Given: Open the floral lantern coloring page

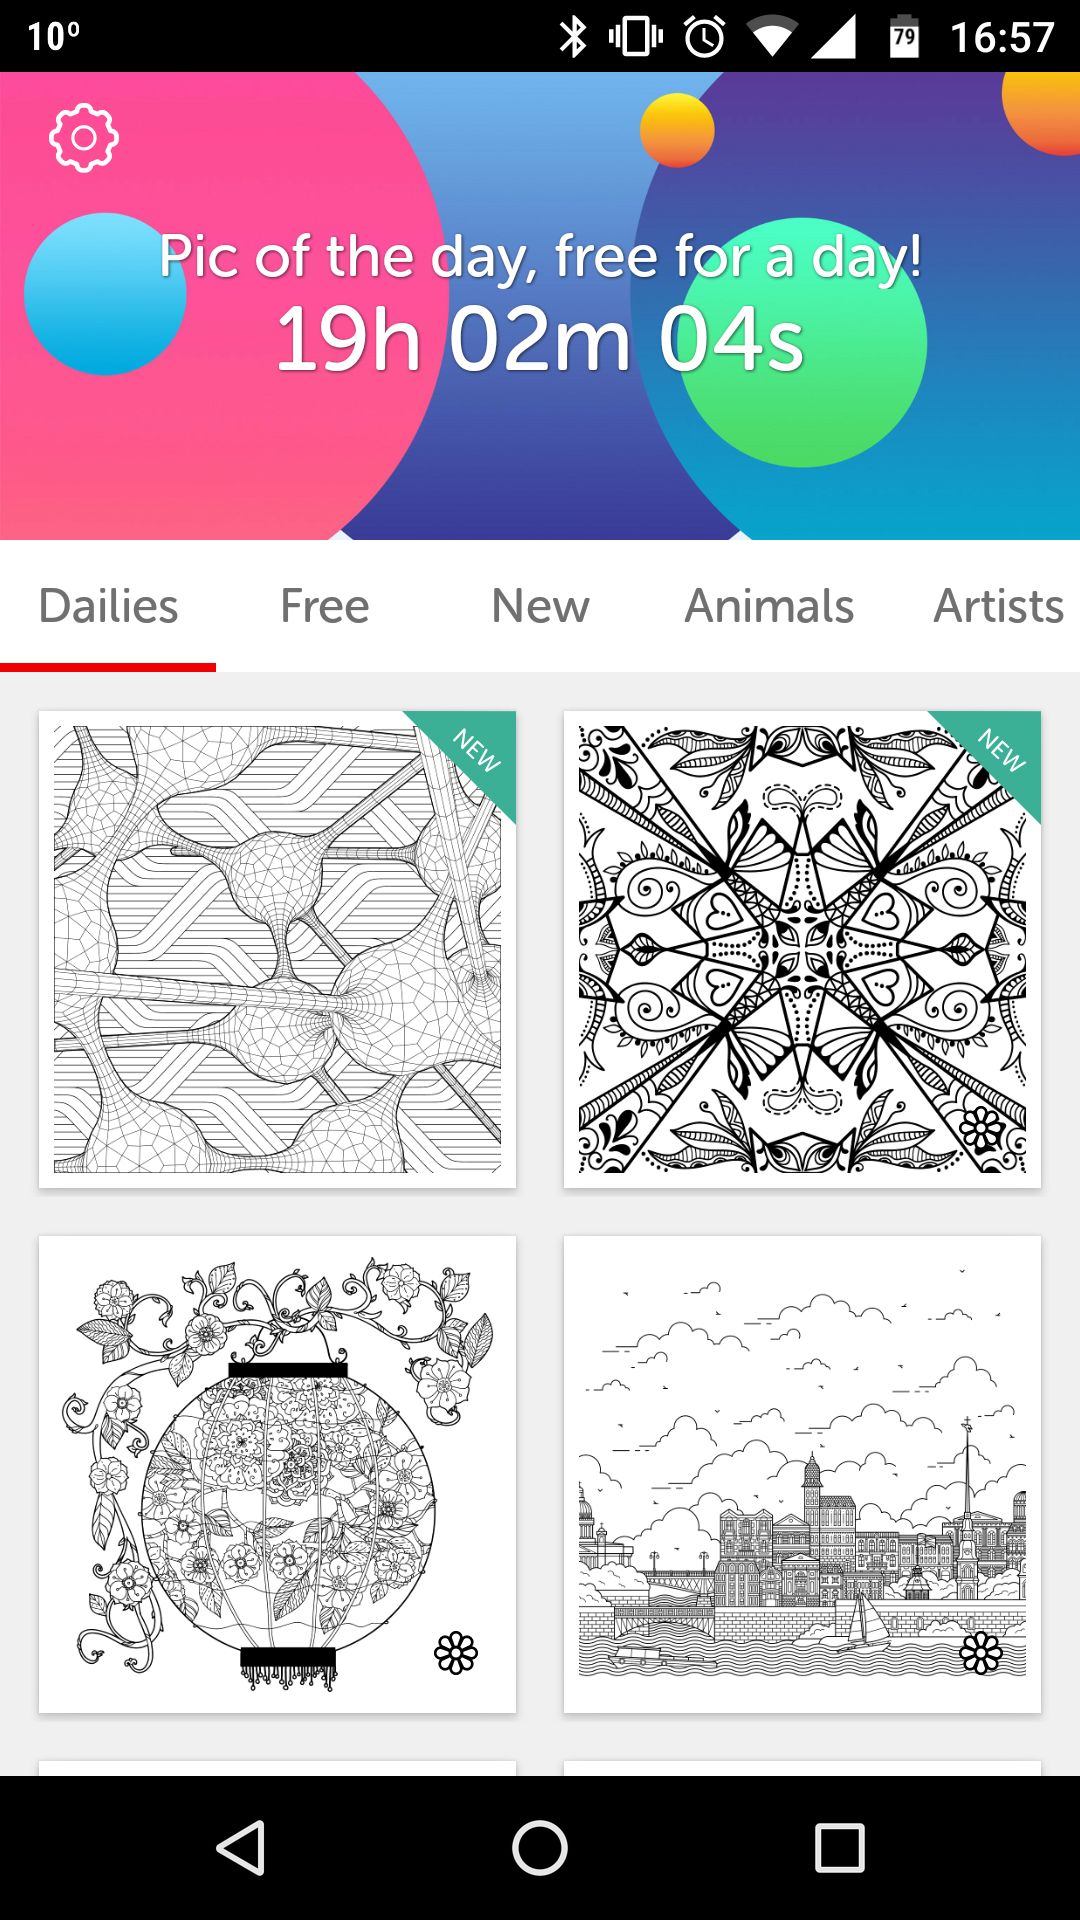Looking at the screenshot, I should pos(277,1474).
